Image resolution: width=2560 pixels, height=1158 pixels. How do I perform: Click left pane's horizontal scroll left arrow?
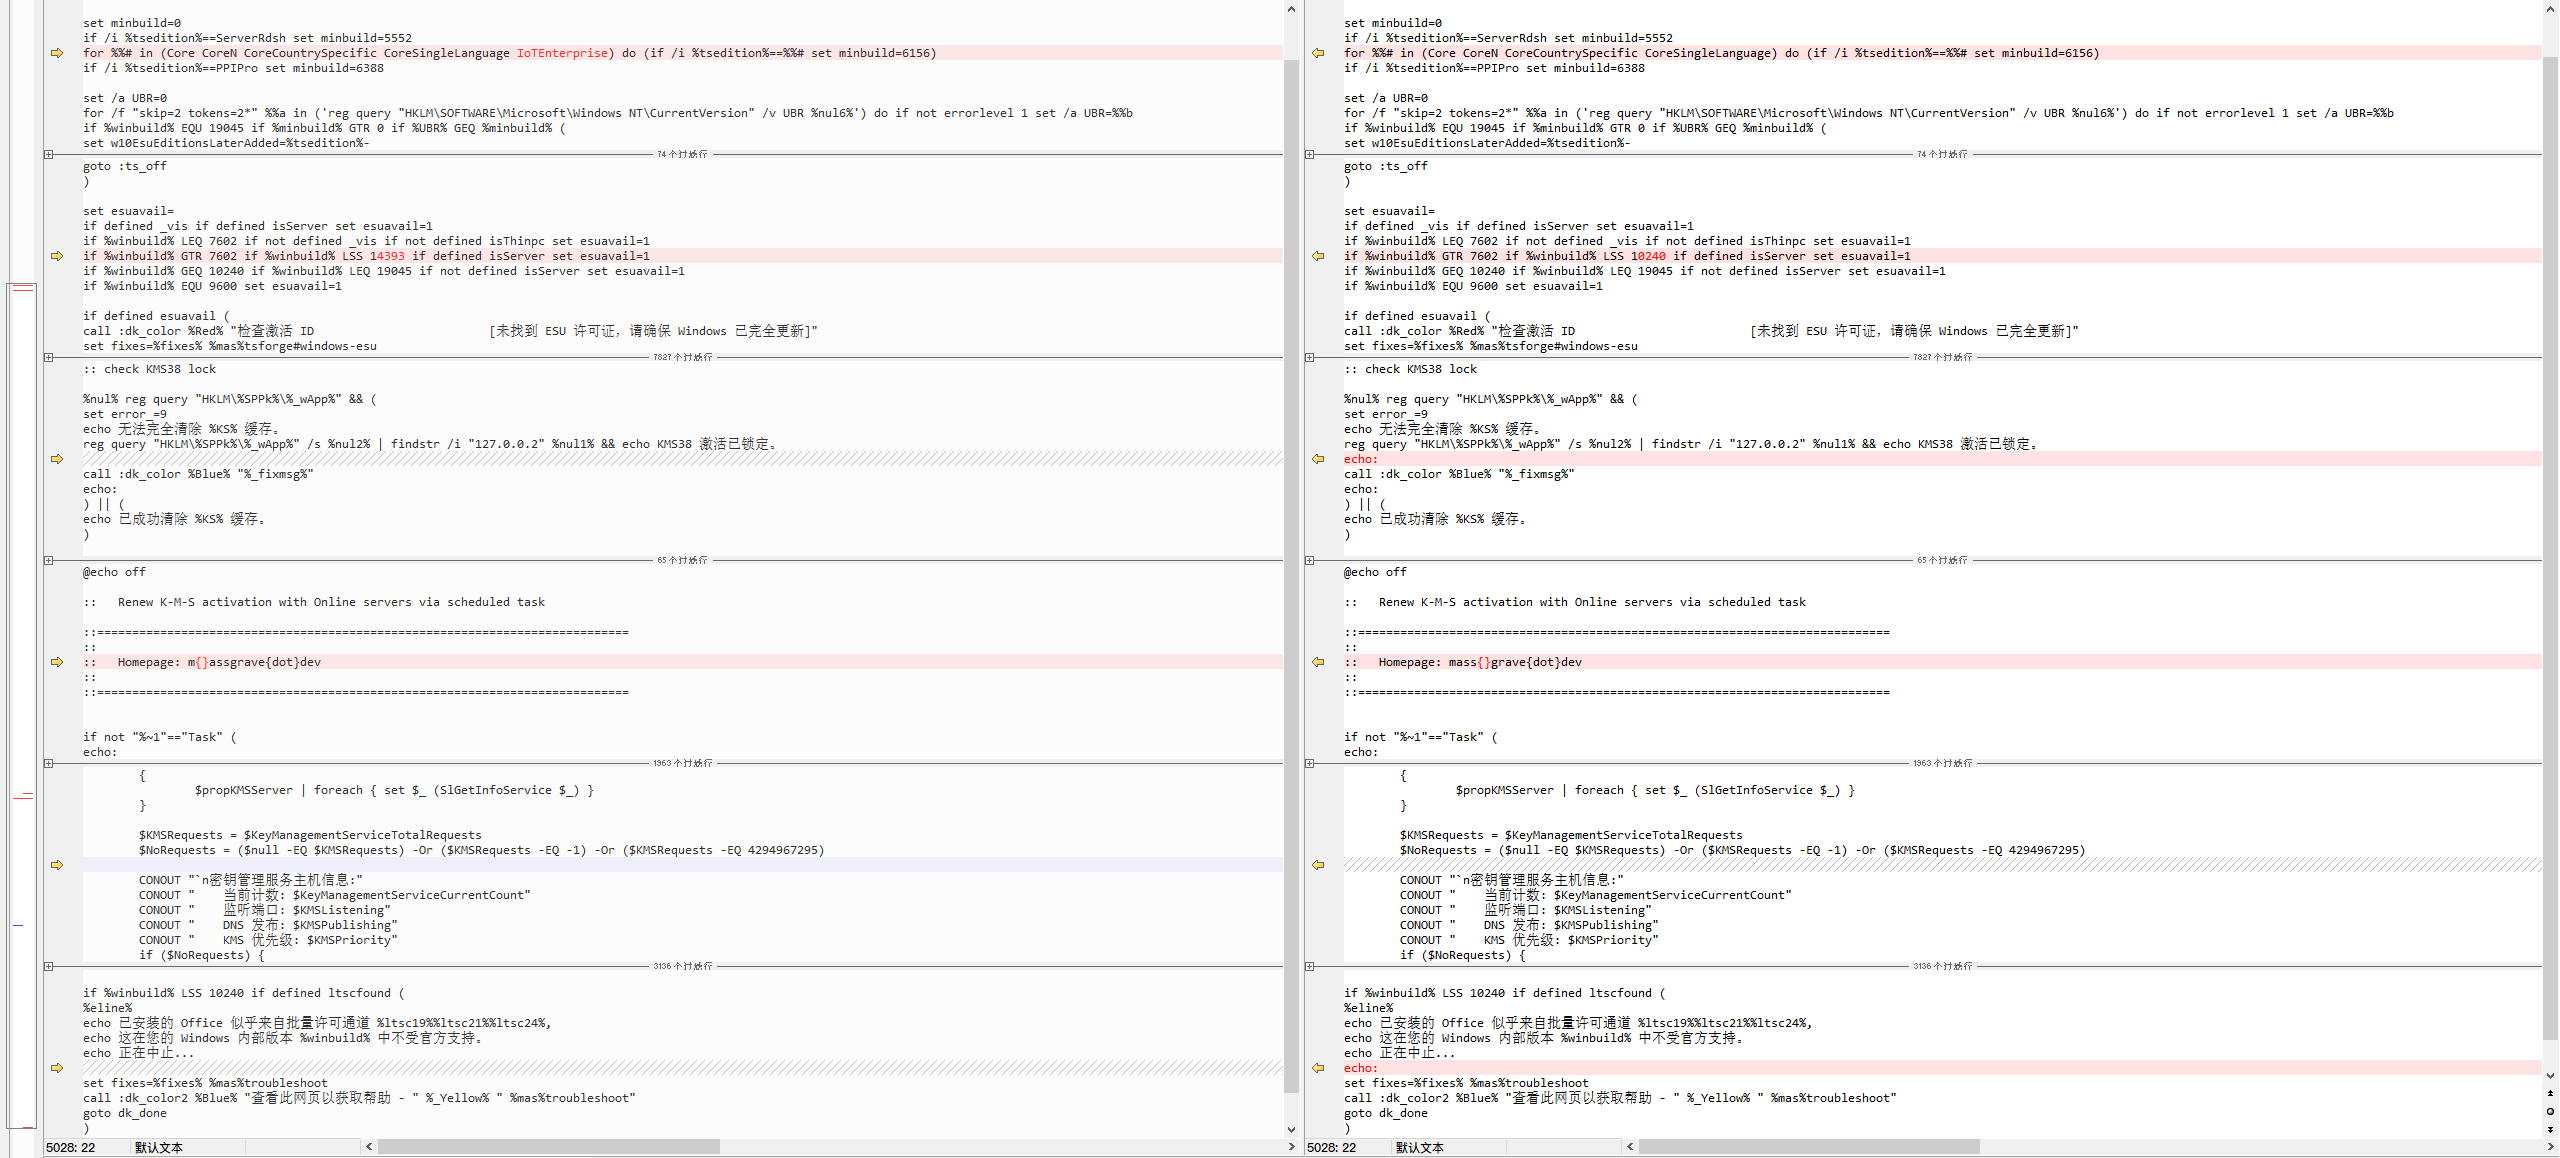[x=369, y=1147]
